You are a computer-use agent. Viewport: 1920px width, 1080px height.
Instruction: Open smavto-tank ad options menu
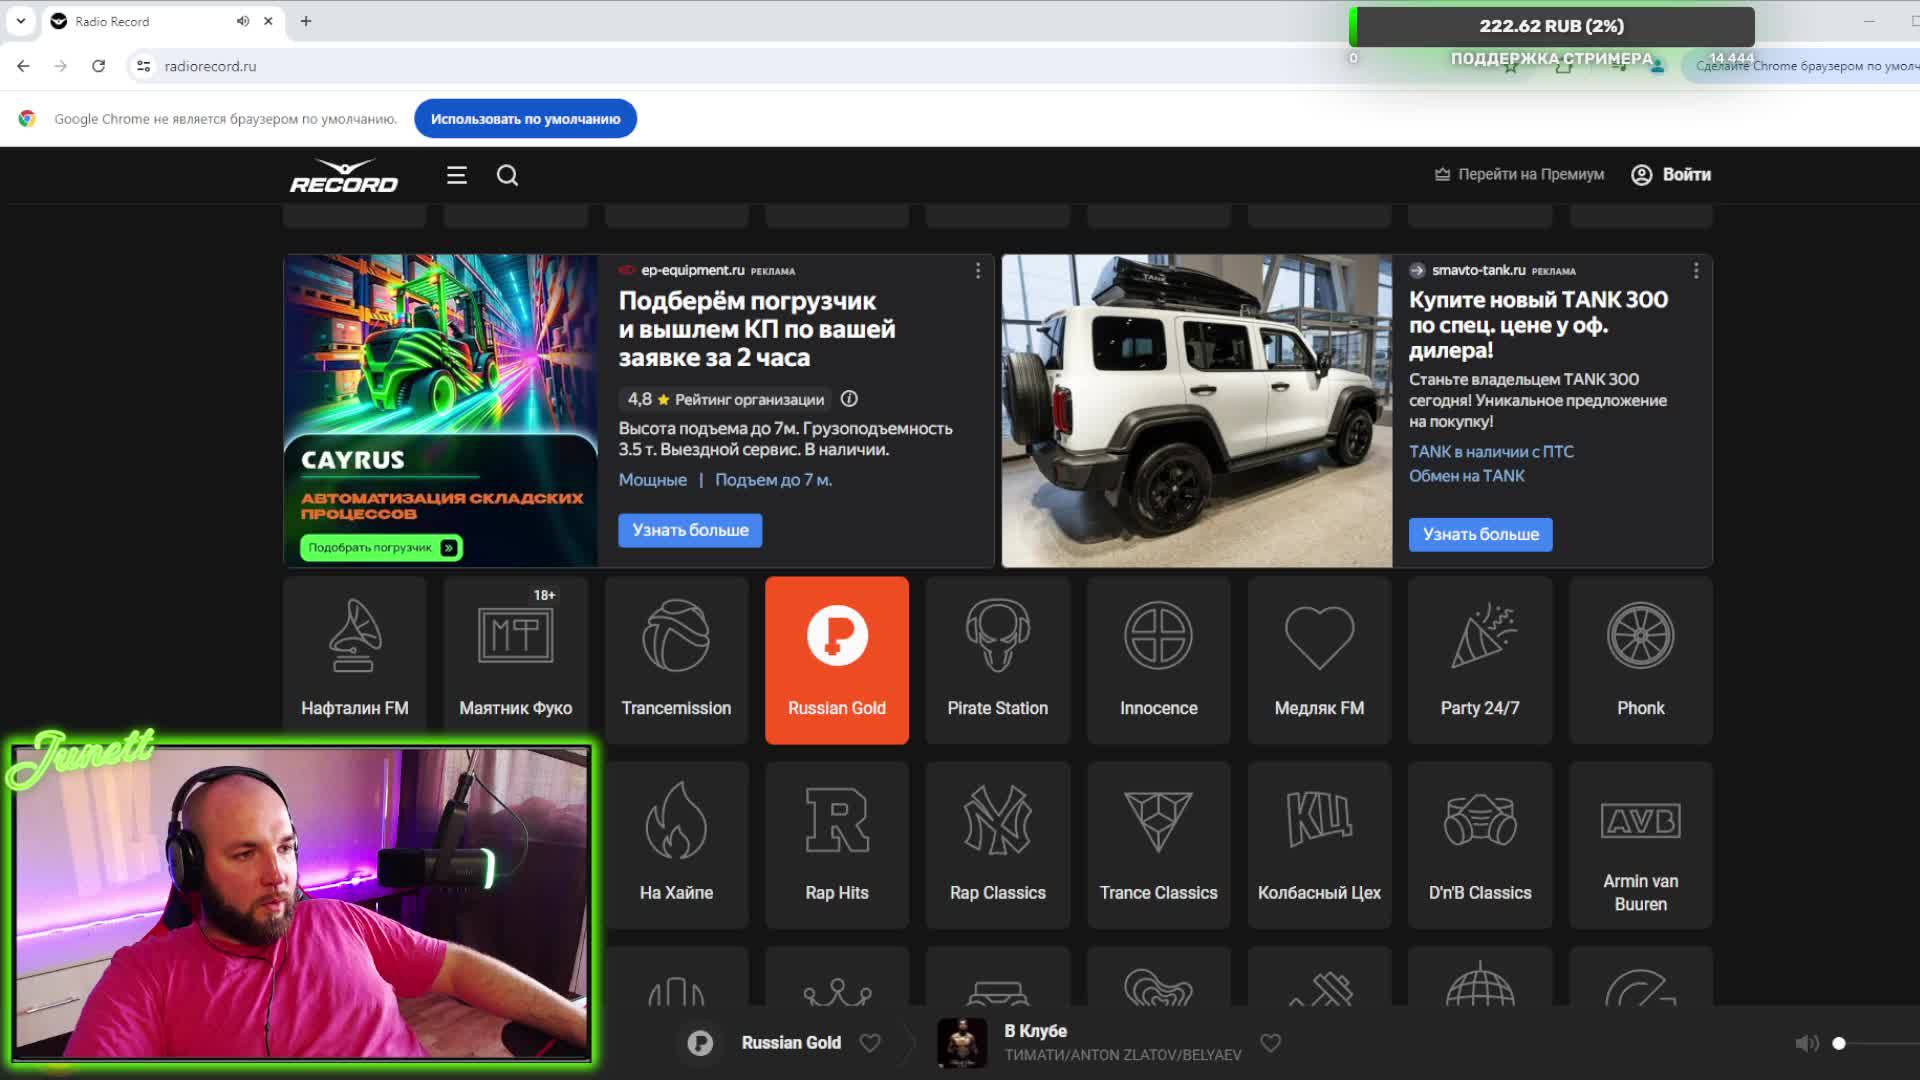pyautogui.click(x=1696, y=271)
